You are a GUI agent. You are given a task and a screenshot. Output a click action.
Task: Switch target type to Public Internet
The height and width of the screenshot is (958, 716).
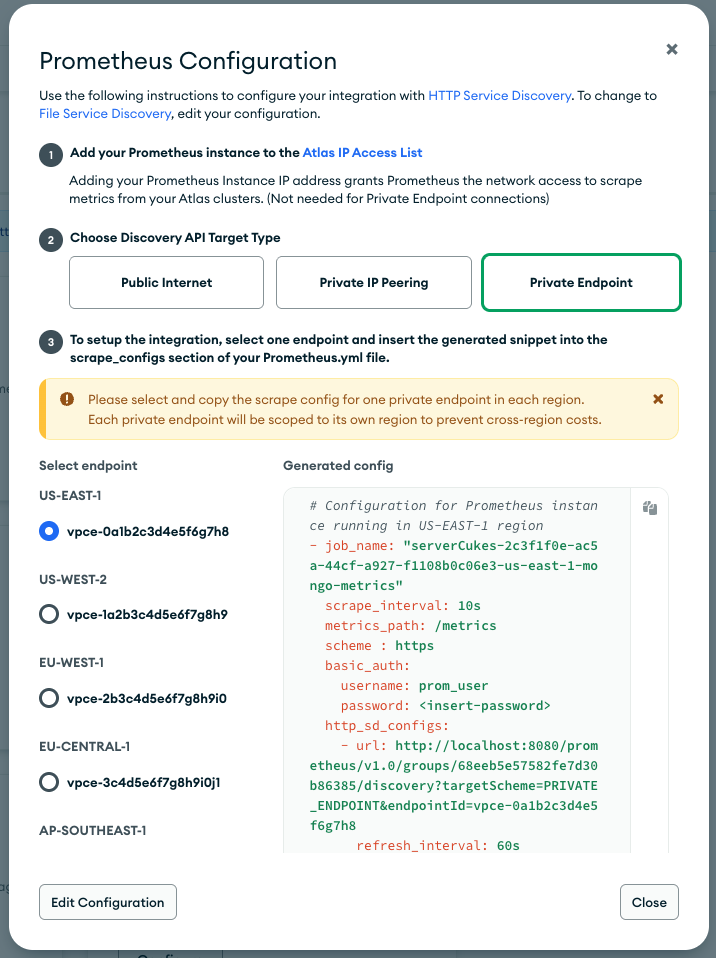pos(166,282)
